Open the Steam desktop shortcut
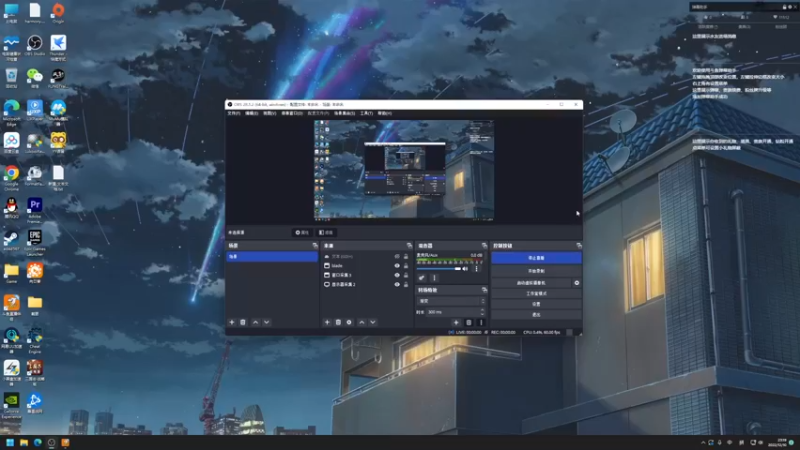 [x=11, y=241]
